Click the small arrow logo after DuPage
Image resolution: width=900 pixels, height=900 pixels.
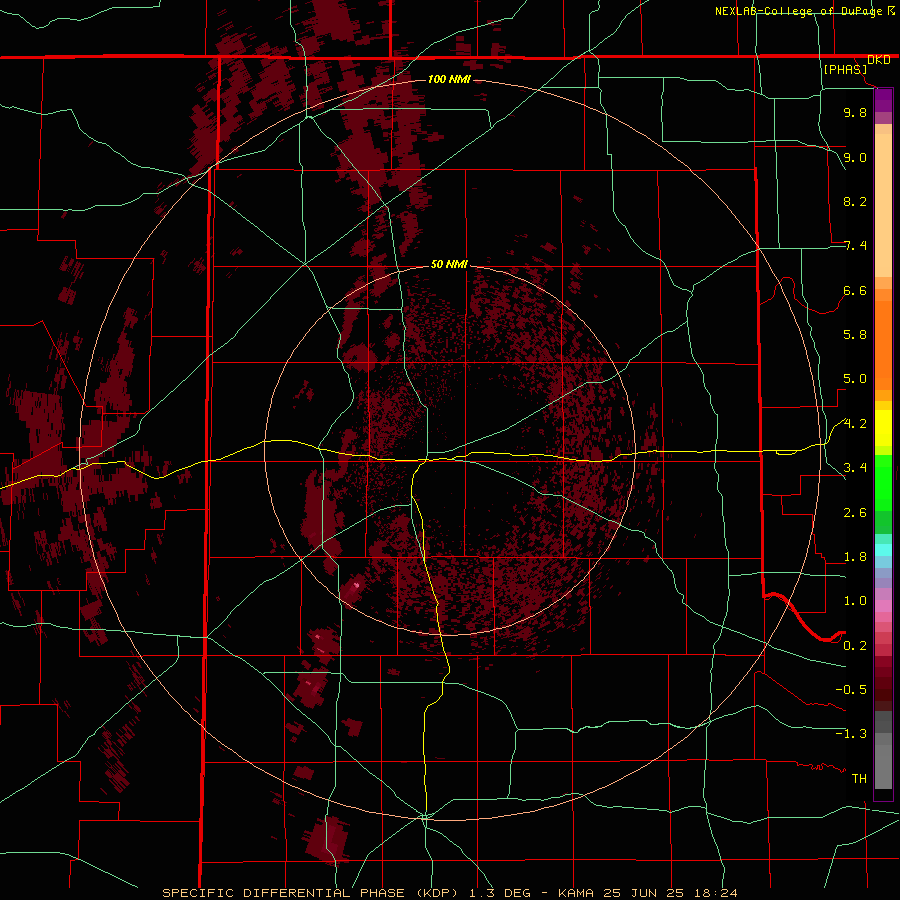pos(891,10)
